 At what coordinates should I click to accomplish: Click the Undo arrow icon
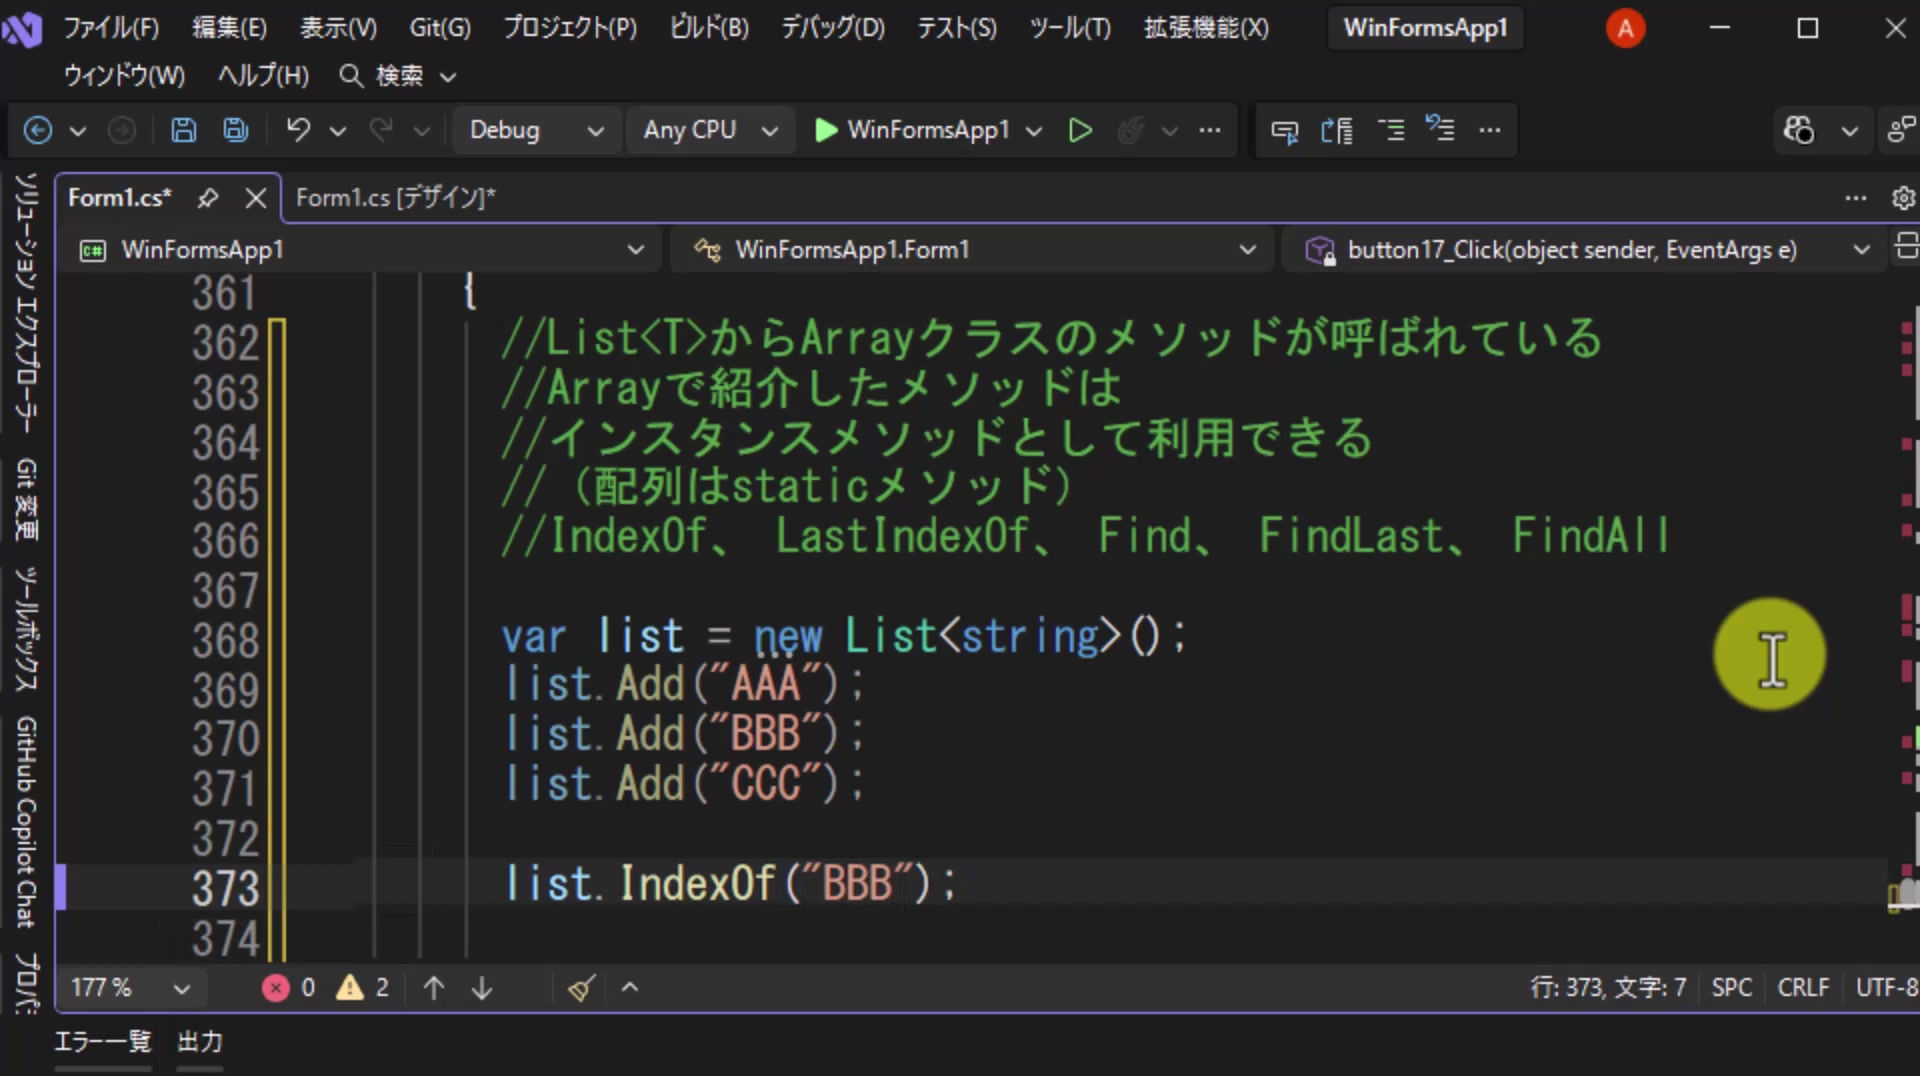coord(298,130)
